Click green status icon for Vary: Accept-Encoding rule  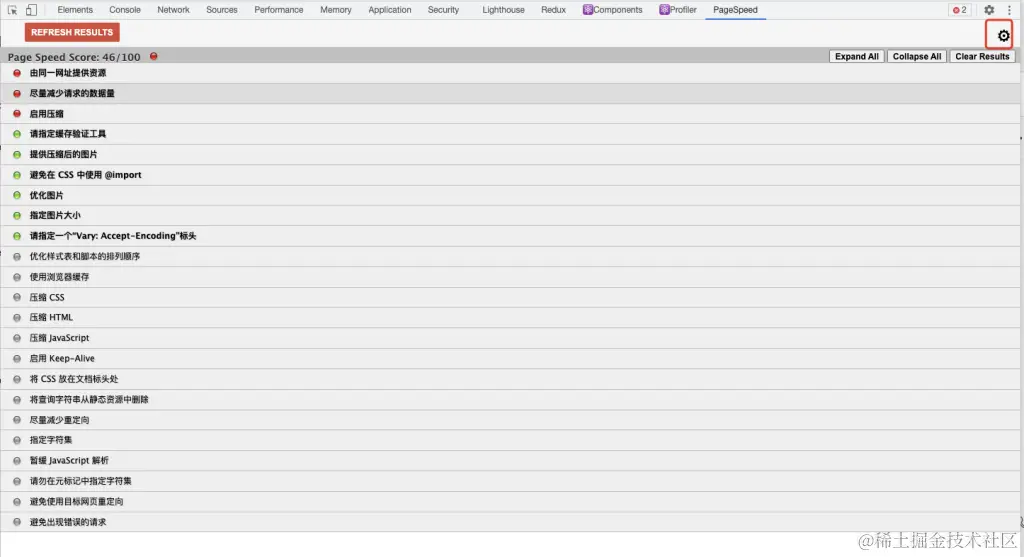17,236
